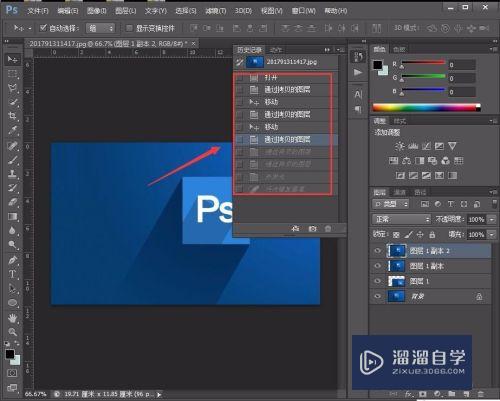The height and width of the screenshot is (401, 500).
Task: Open the auto-select 组 dropdown
Action: (100, 28)
